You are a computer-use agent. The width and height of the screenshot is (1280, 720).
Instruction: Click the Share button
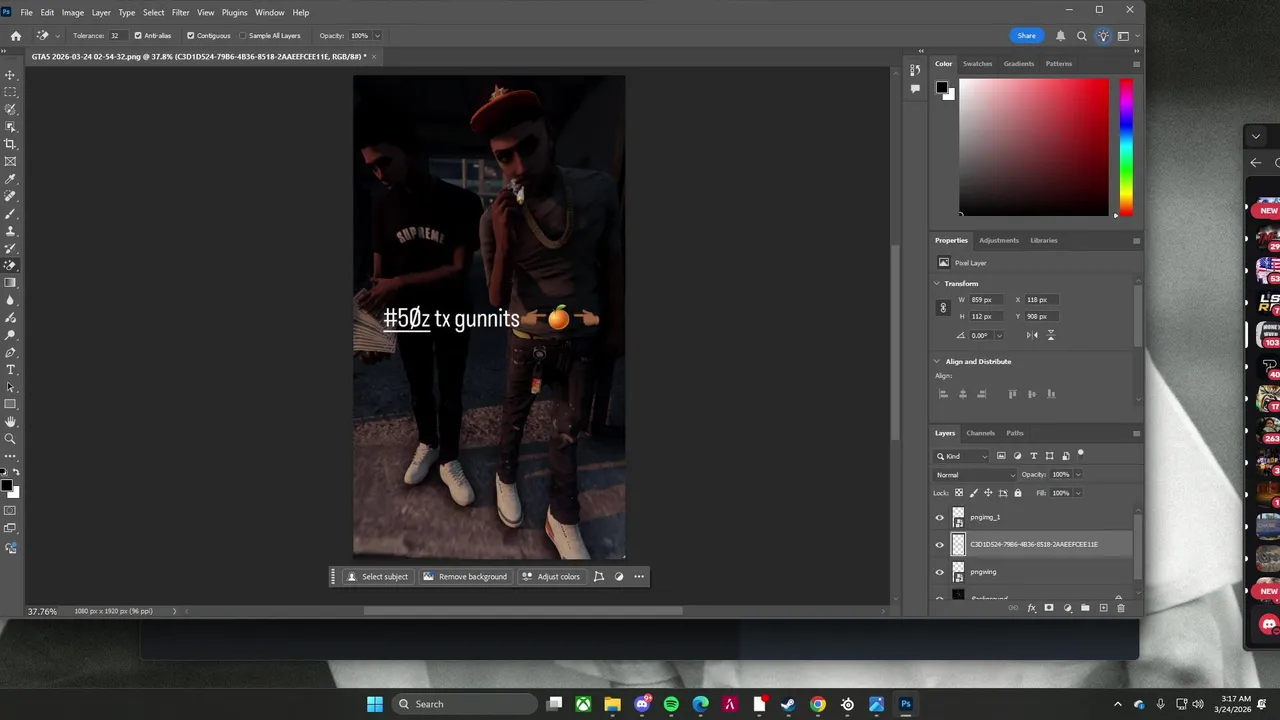coord(1027,36)
